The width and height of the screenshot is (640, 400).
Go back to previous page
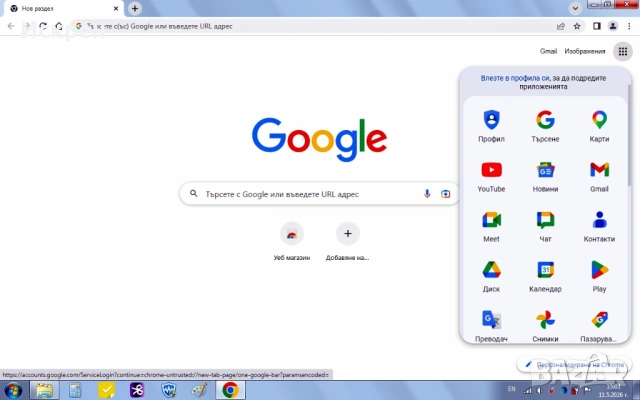point(11,26)
